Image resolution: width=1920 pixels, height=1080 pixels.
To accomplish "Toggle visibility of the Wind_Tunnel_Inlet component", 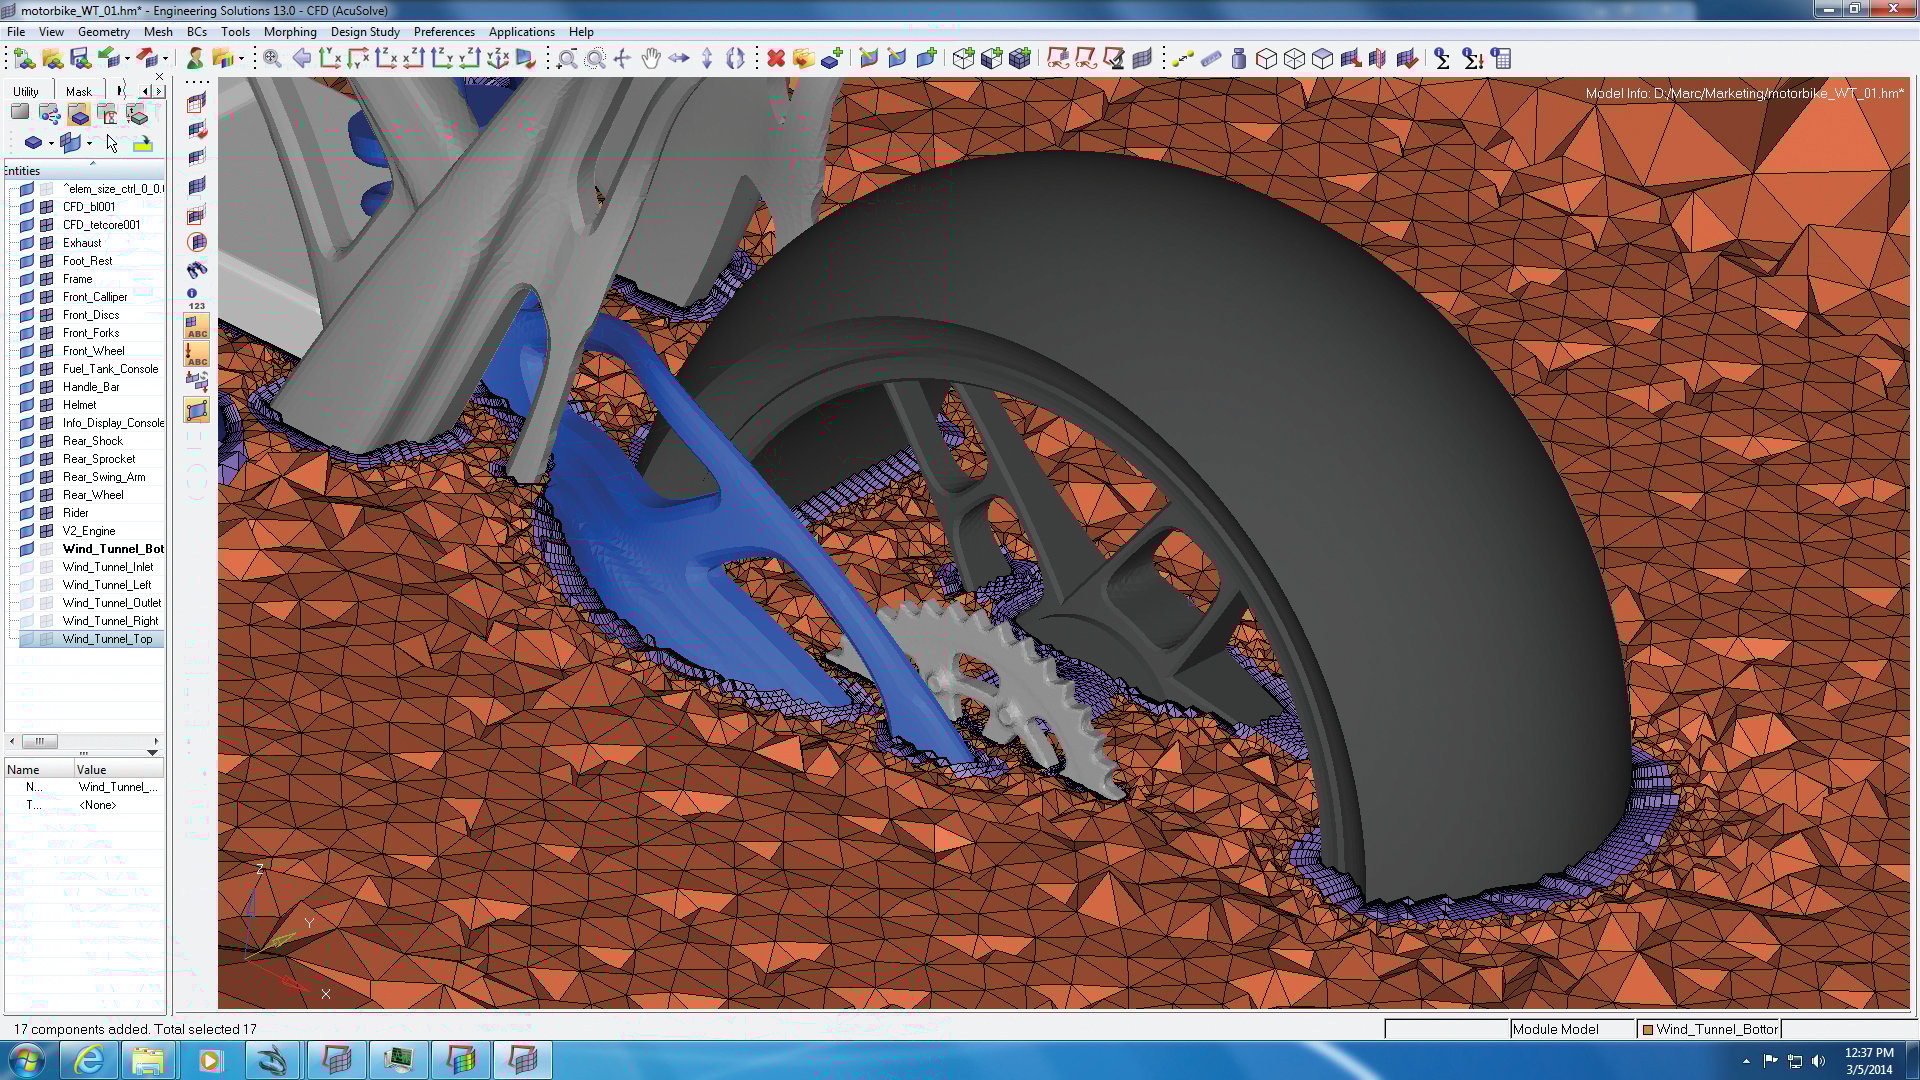I will point(28,567).
